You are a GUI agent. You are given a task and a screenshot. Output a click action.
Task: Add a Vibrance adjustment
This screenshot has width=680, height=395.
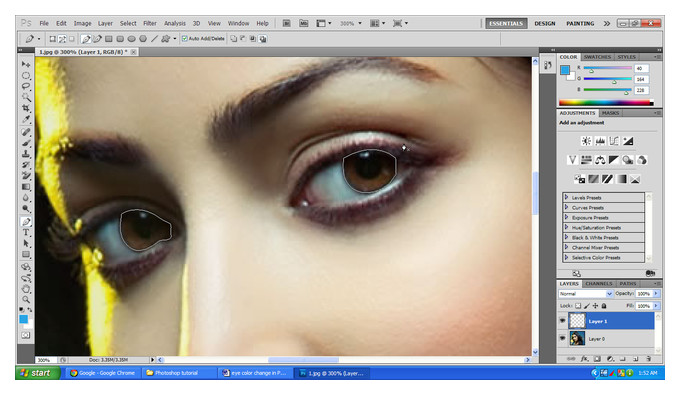(572, 160)
